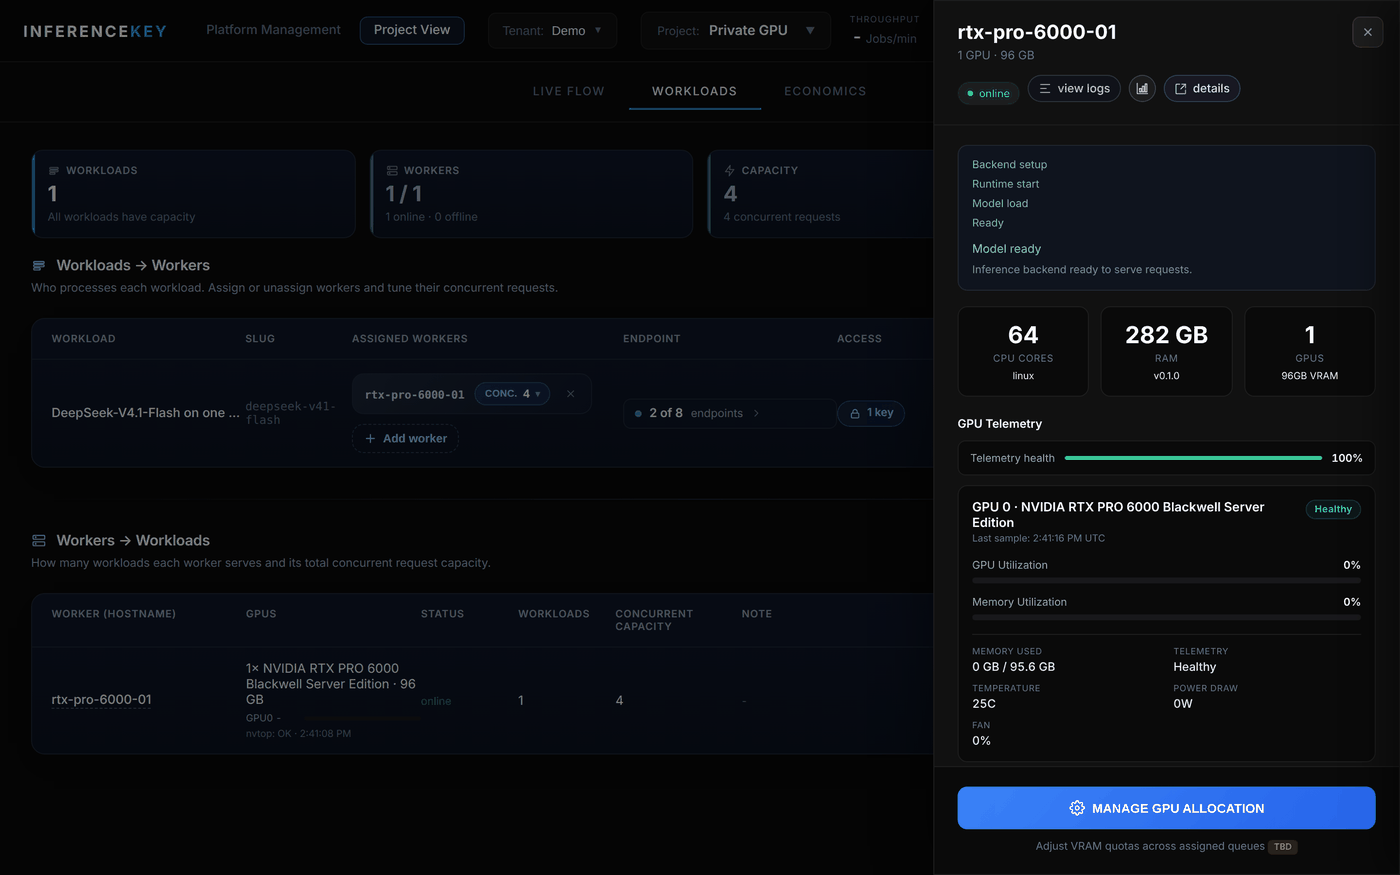Image resolution: width=1400 pixels, height=875 pixels.
Task: Open the details external link button
Action: 1202,89
